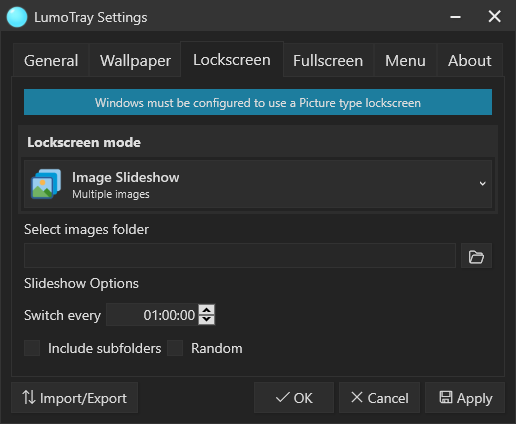Image resolution: width=516 pixels, height=424 pixels.
Task: Decrease Switch every time with down arrow
Action: 207,320
